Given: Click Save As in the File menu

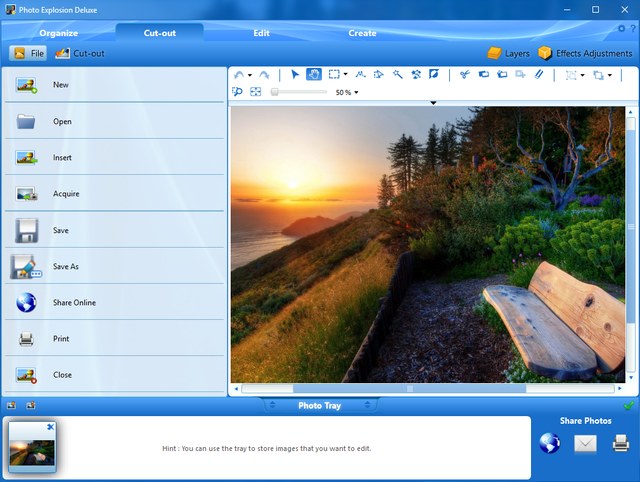Looking at the screenshot, I should click(66, 267).
